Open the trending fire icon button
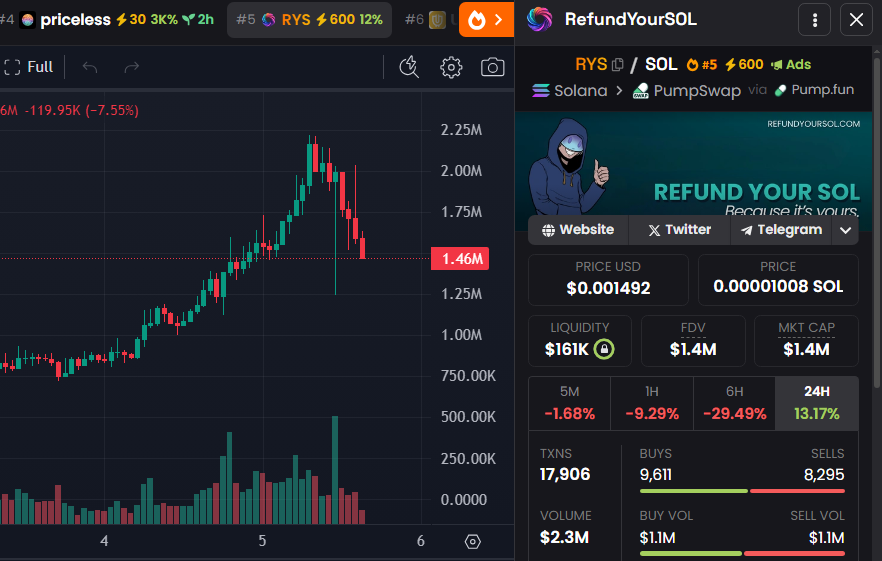 click(x=487, y=20)
